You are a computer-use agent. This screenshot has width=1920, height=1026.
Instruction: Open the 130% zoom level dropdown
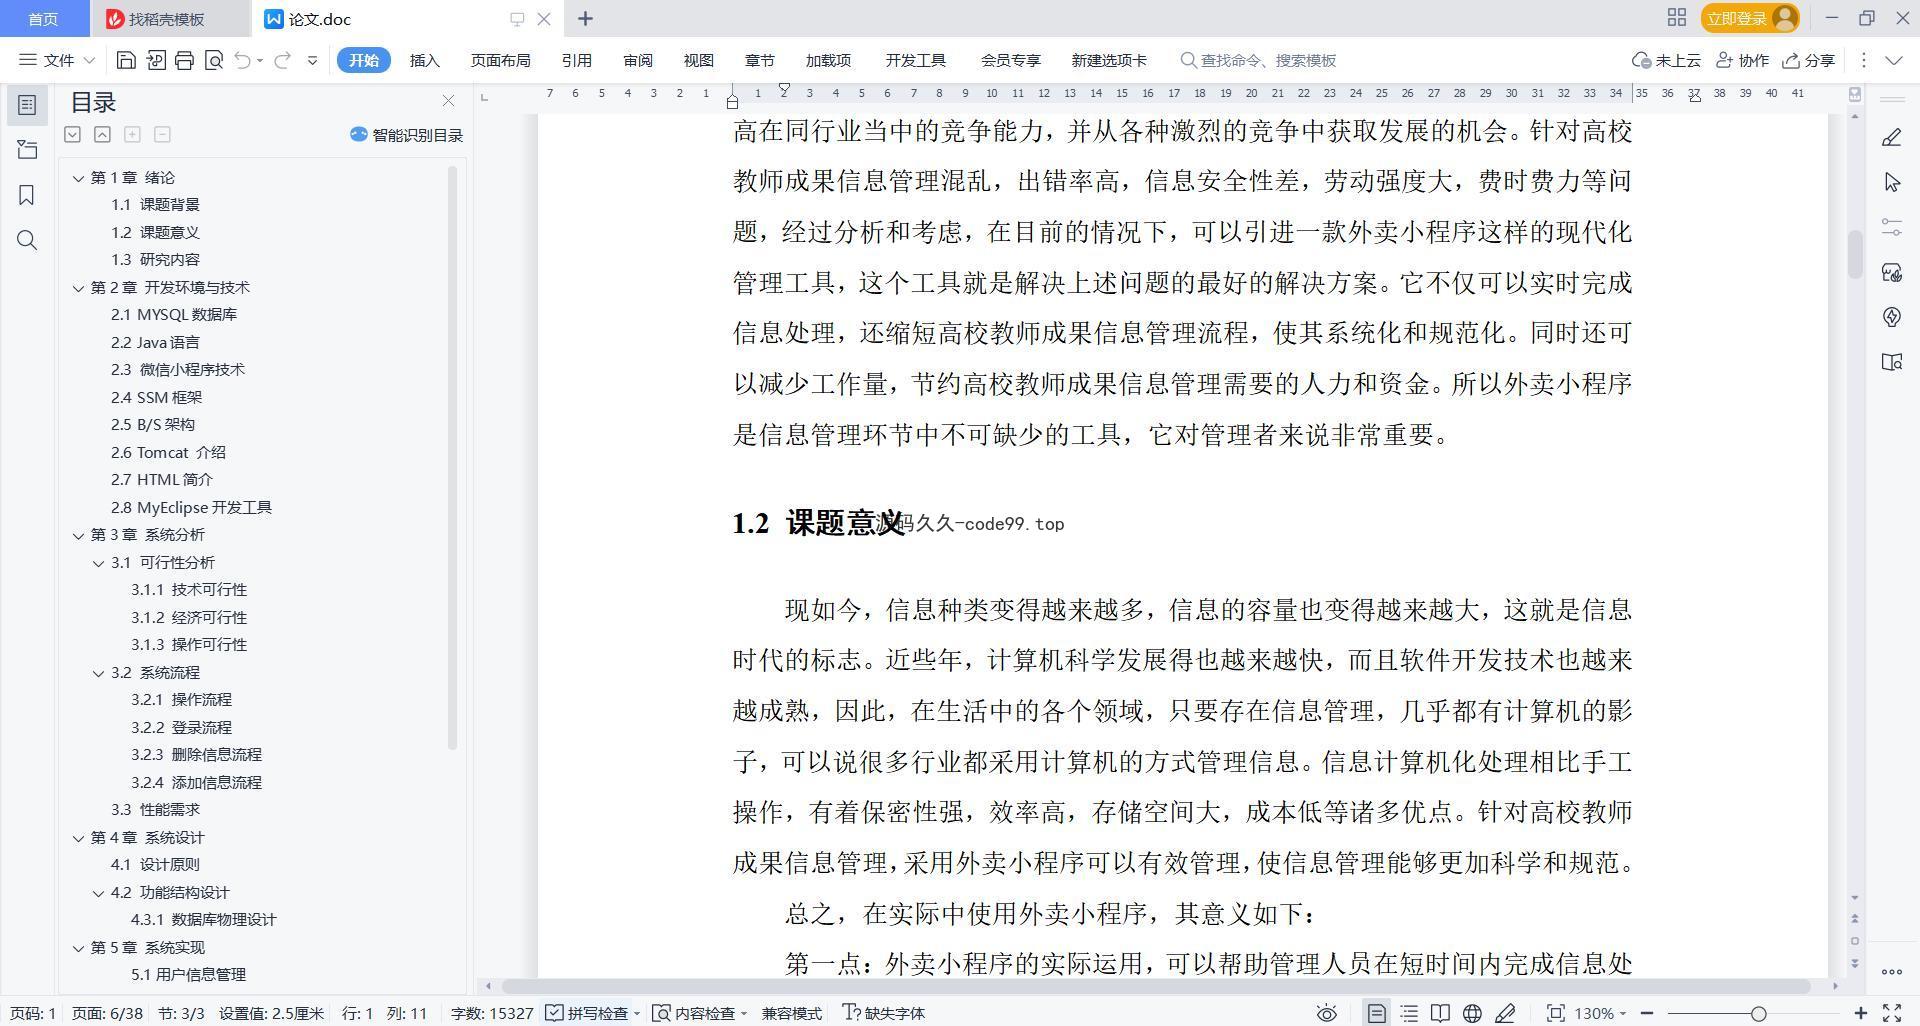click(1600, 1013)
